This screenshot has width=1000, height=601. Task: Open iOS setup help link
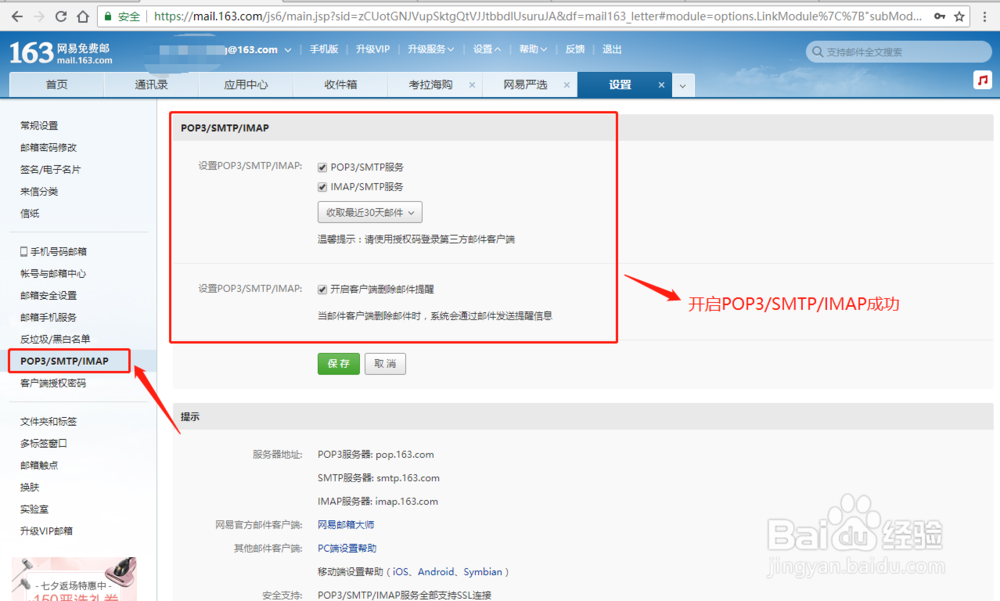pyautogui.click(x=401, y=572)
